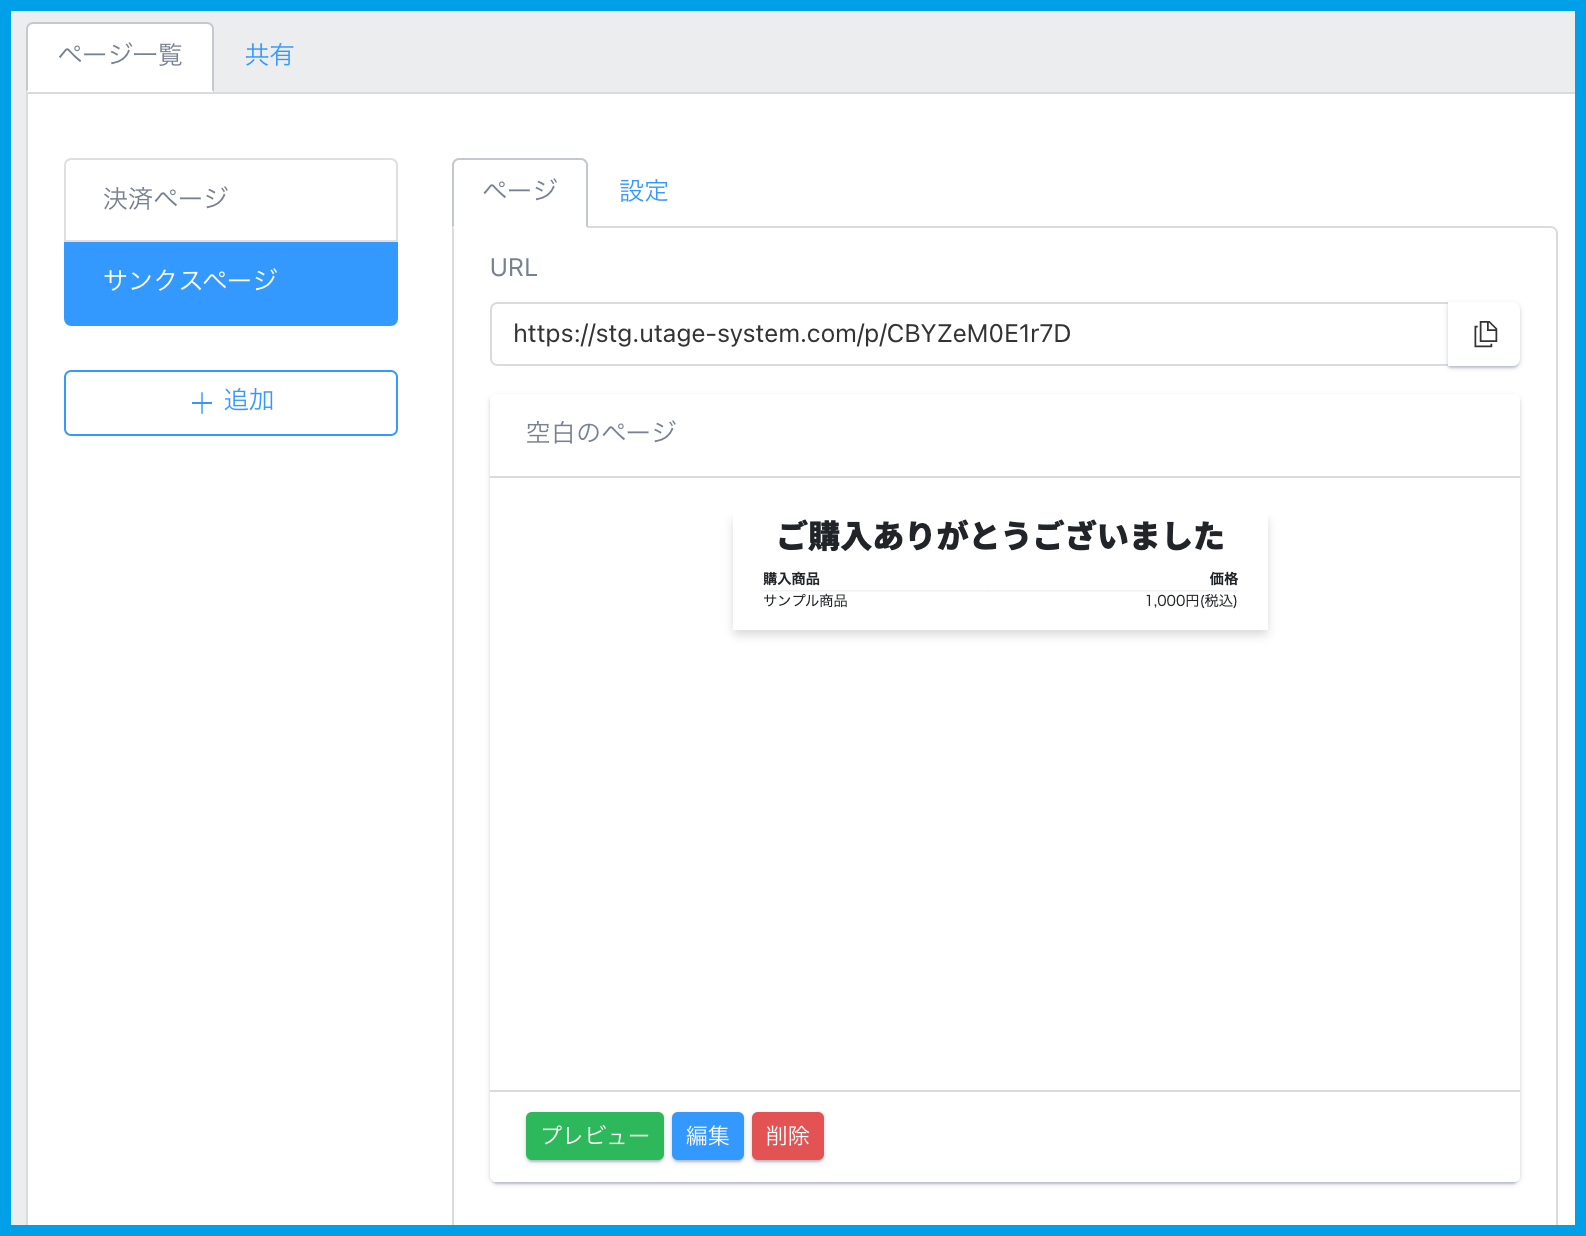Click the plus icon on the 追加 button
Screen dimensions: 1586x1236
click(201, 402)
